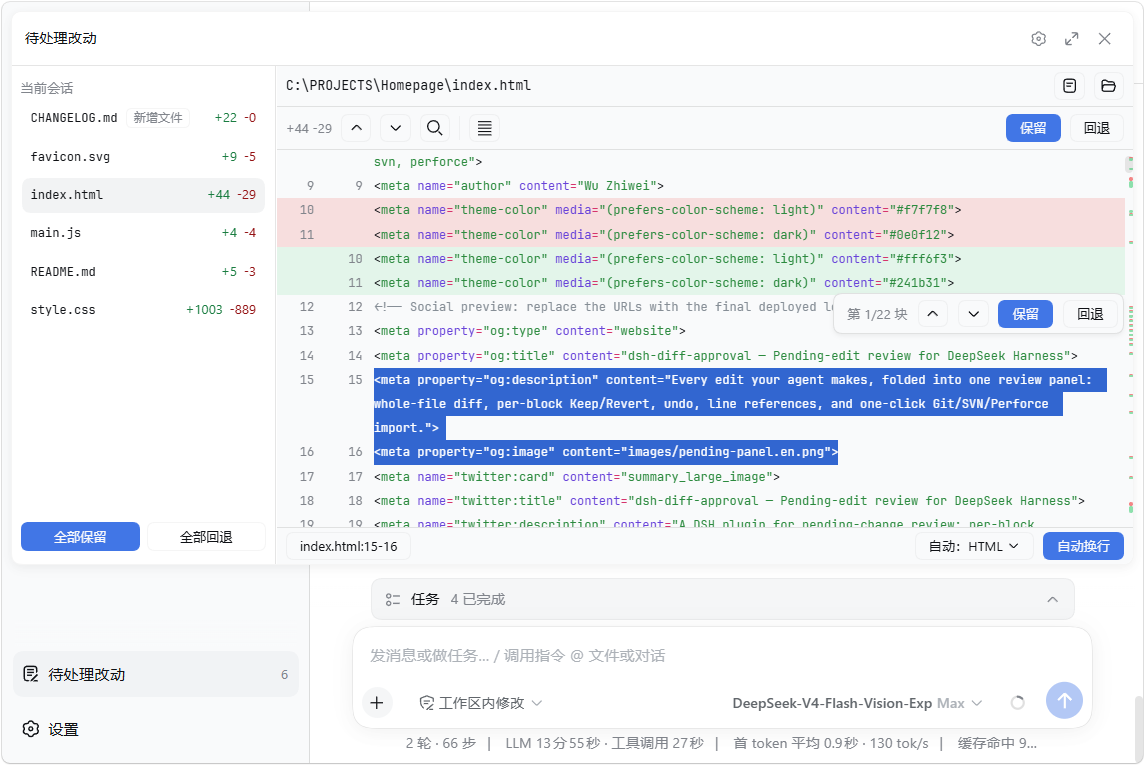
Task: Select style.css in file list
Action: tap(143, 310)
